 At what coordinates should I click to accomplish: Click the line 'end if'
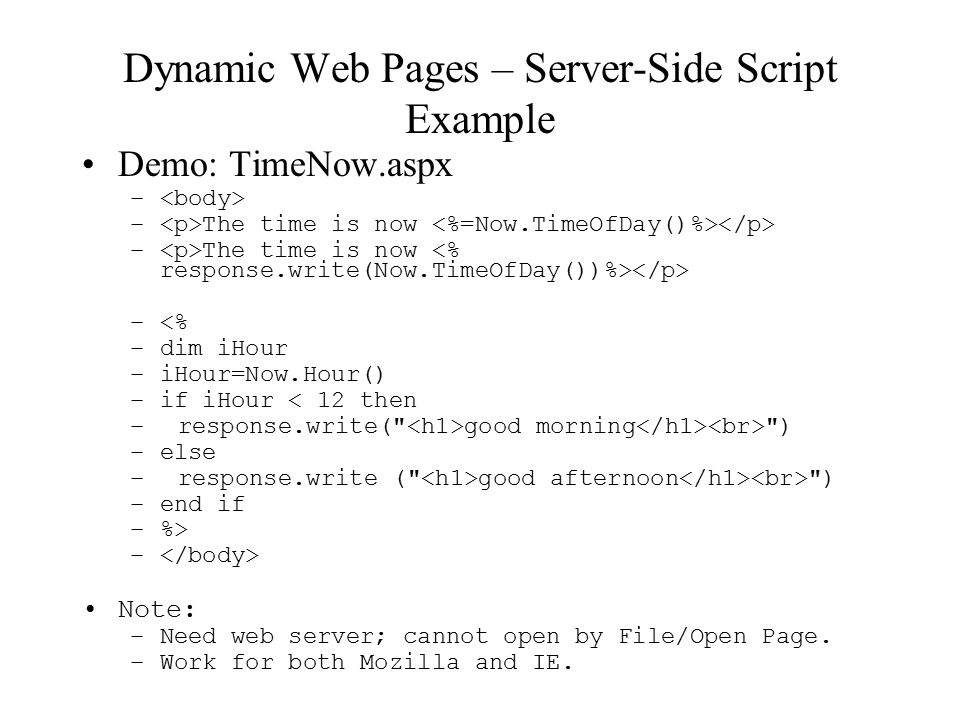click(x=202, y=504)
